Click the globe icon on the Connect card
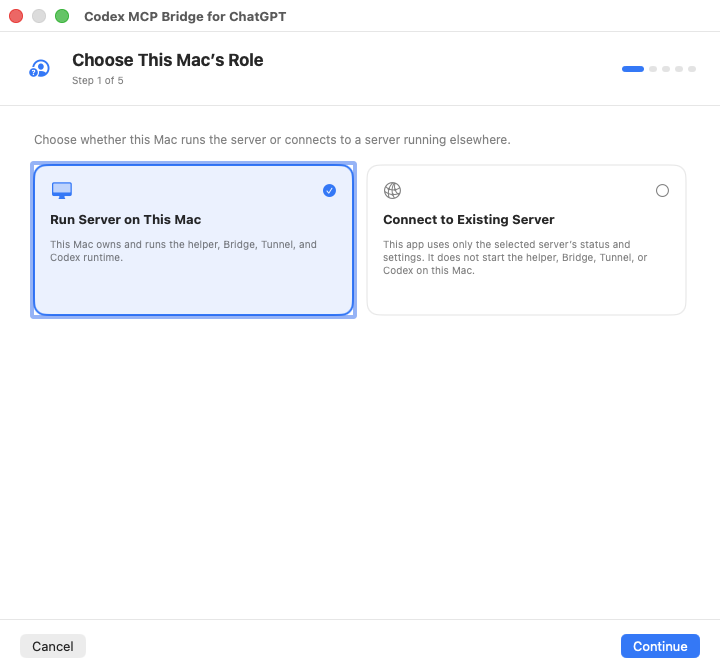720x672 pixels. pyautogui.click(x=392, y=190)
